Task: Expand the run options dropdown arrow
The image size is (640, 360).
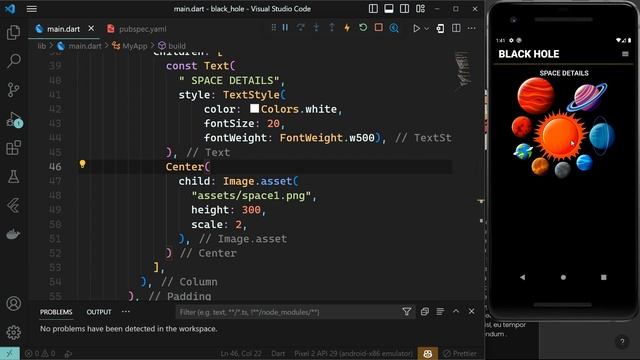Action: (x=427, y=29)
